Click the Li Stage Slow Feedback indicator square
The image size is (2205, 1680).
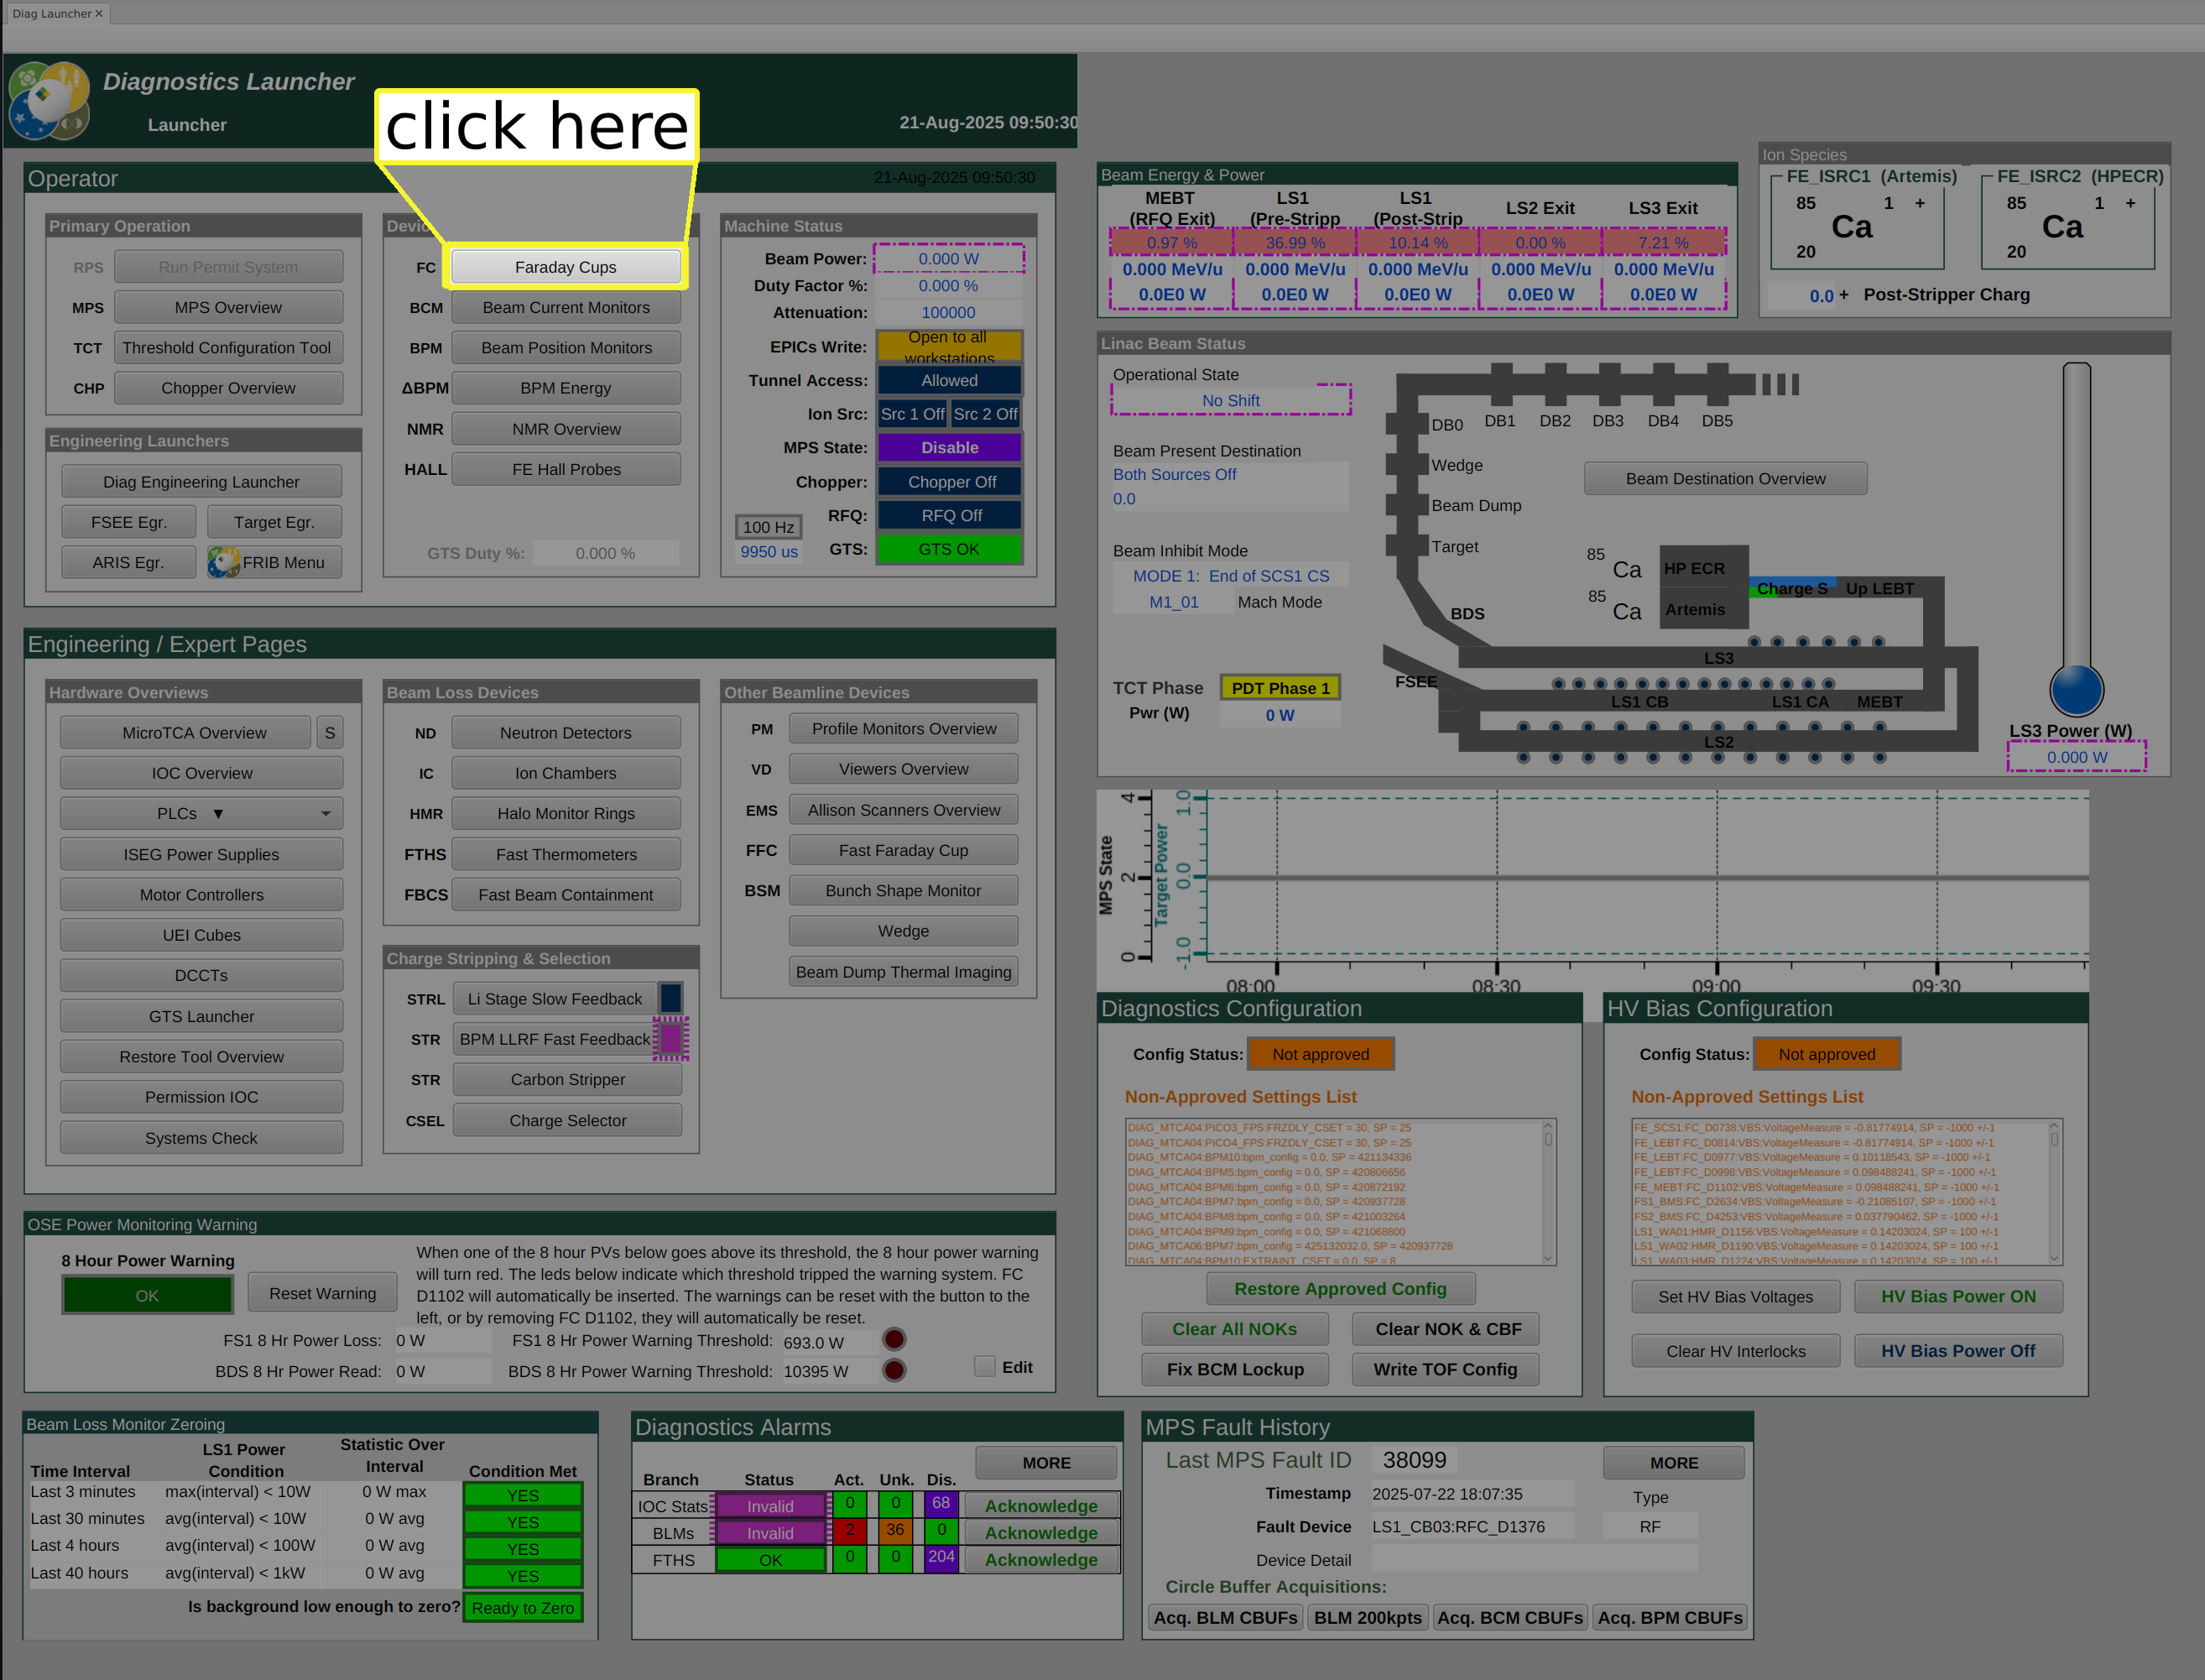[x=671, y=998]
